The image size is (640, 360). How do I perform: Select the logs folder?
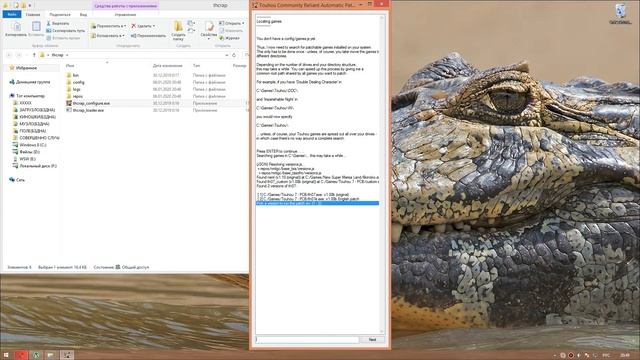pyautogui.click(x=76, y=89)
